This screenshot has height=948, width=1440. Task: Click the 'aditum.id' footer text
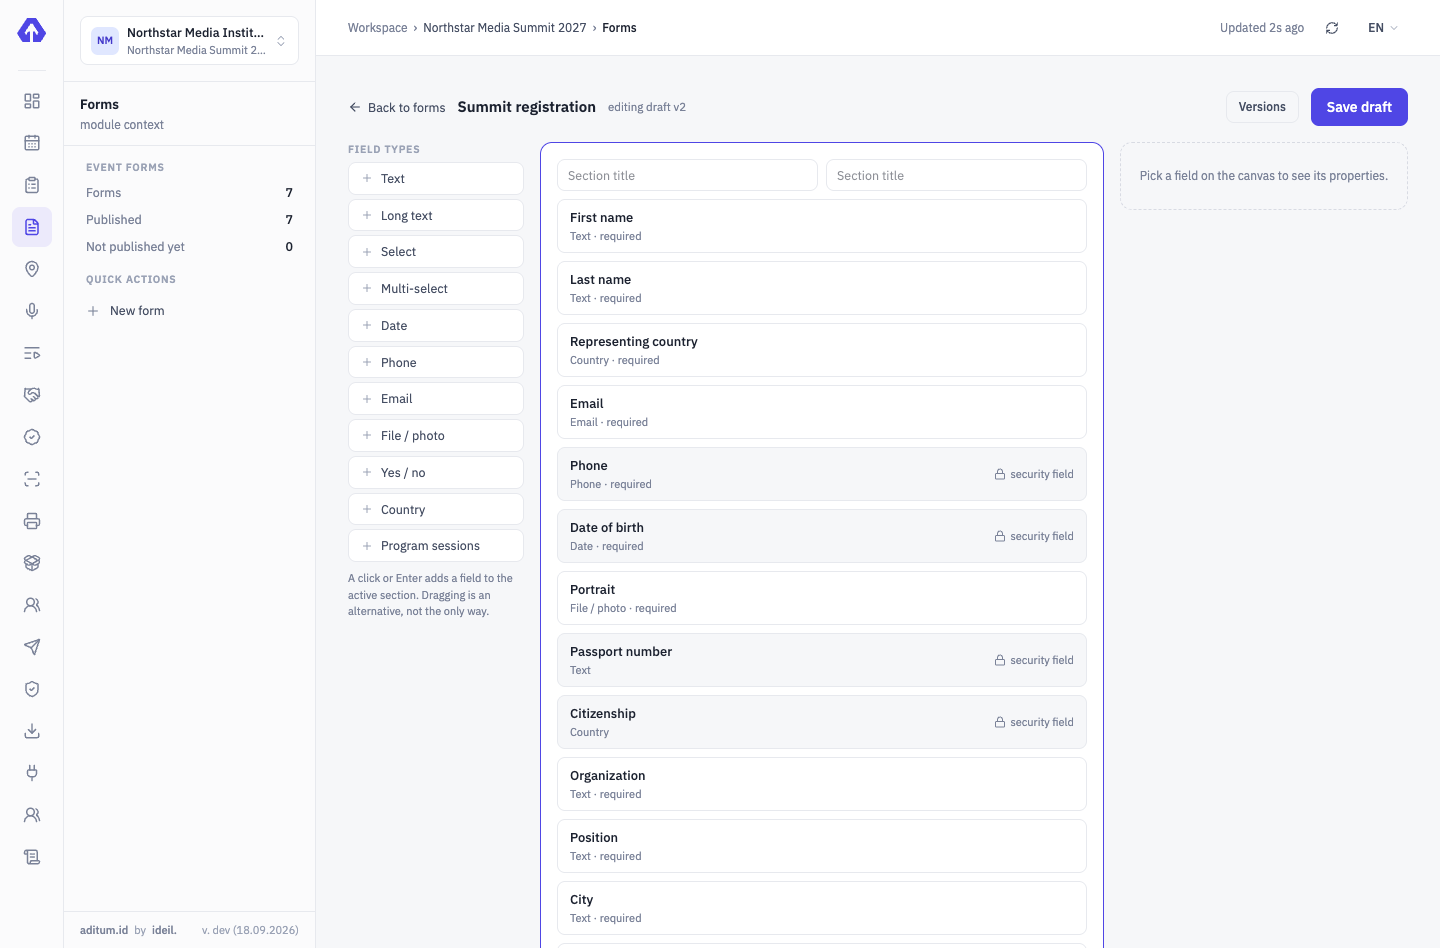[x=104, y=930]
